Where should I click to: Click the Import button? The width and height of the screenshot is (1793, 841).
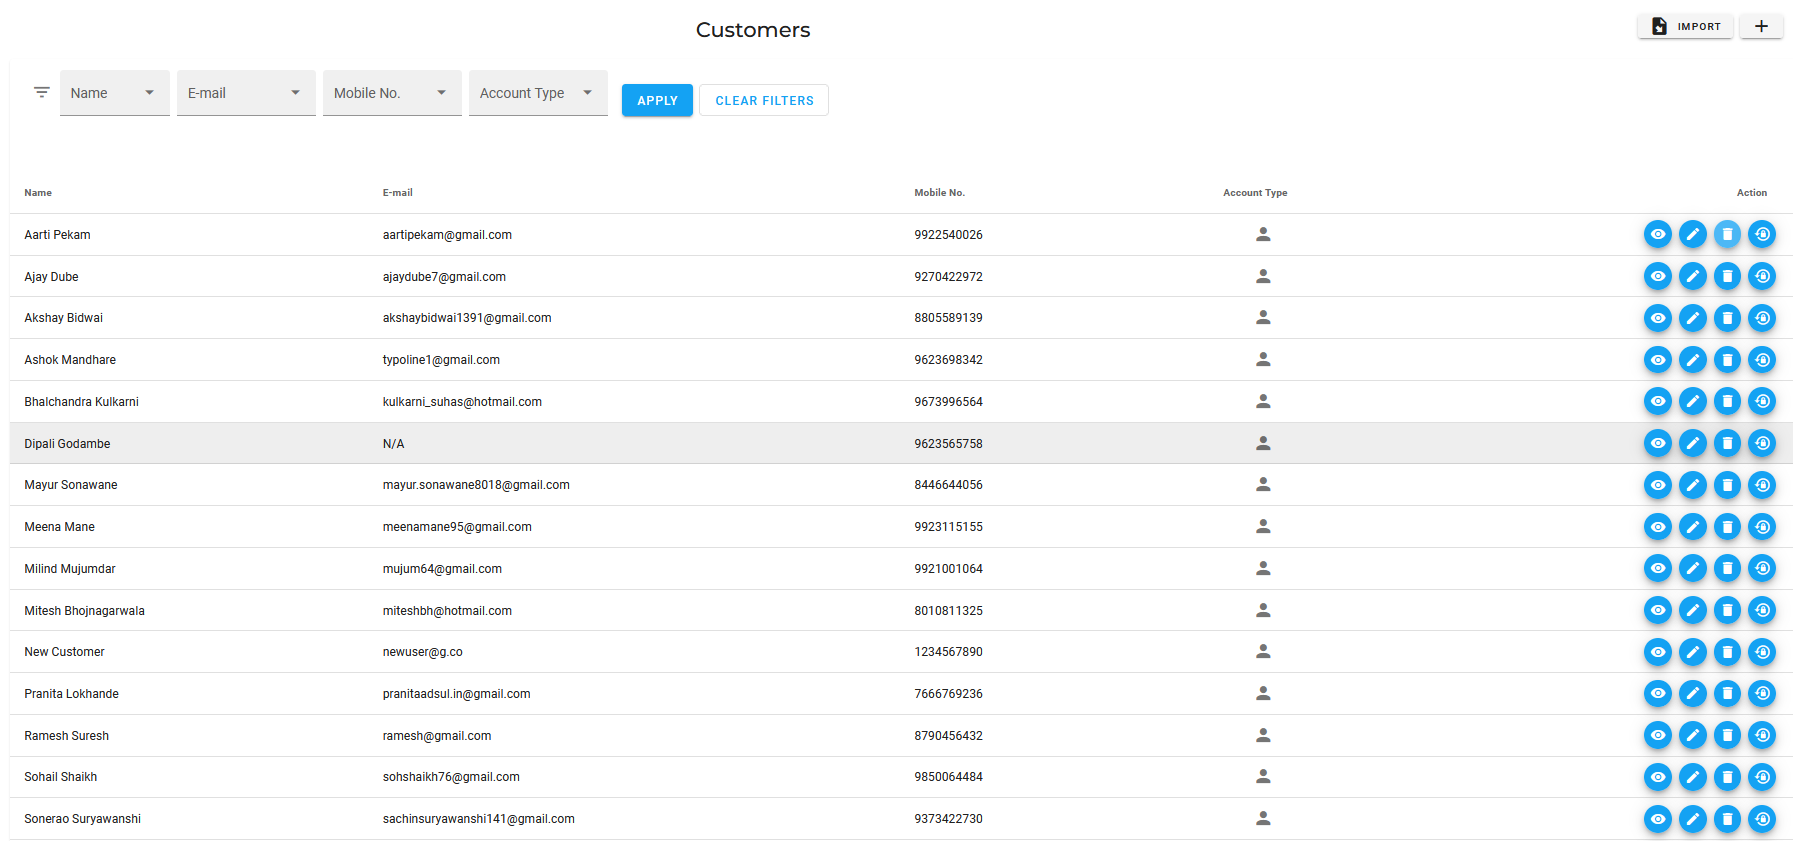tap(1685, 27)
